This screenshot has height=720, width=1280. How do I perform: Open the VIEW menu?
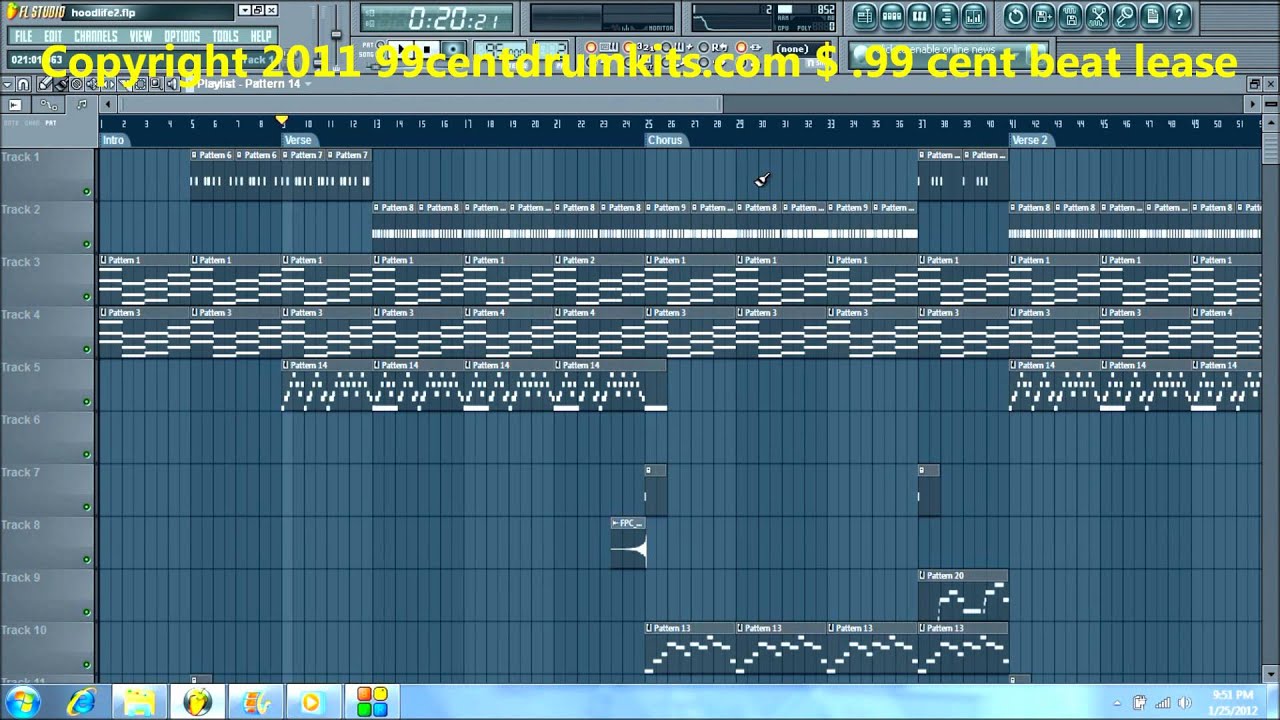coord(141,36)
